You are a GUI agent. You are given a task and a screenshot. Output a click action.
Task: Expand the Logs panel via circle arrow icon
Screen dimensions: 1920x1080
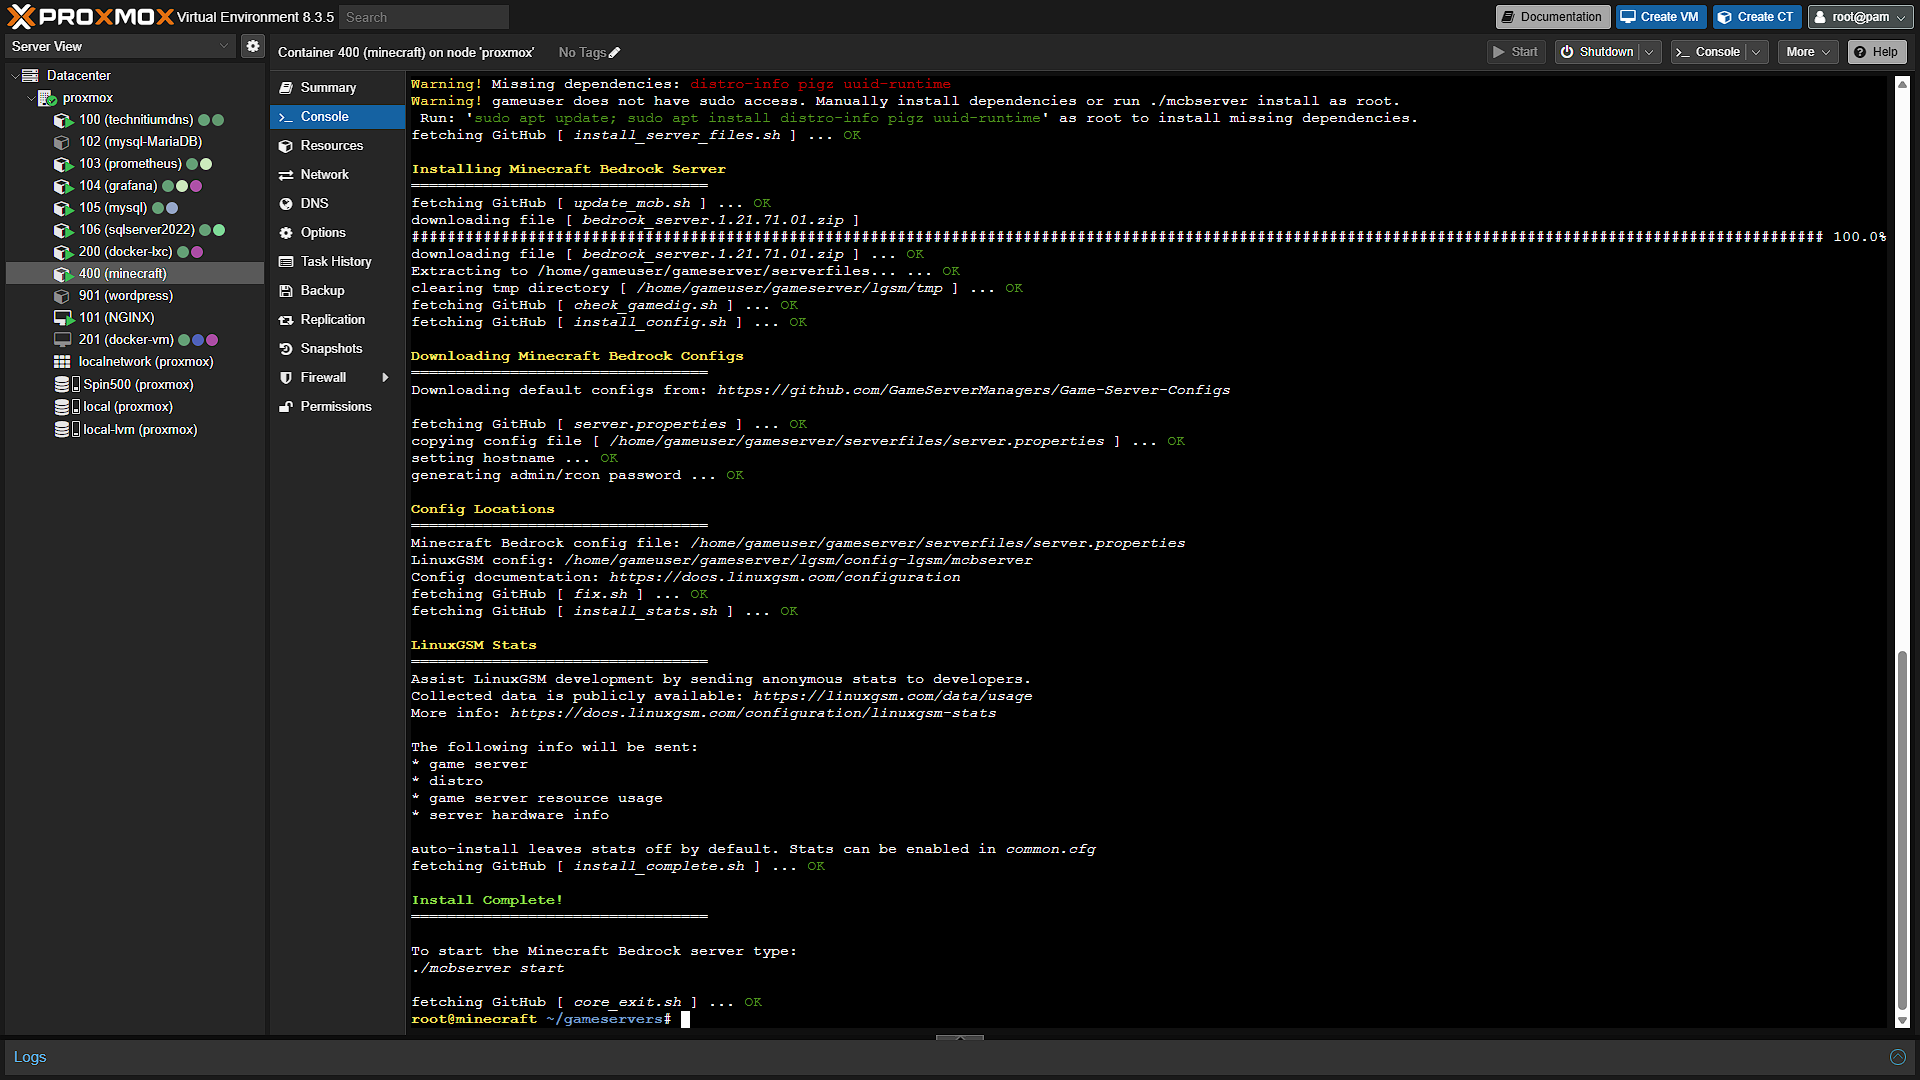1897,1057
